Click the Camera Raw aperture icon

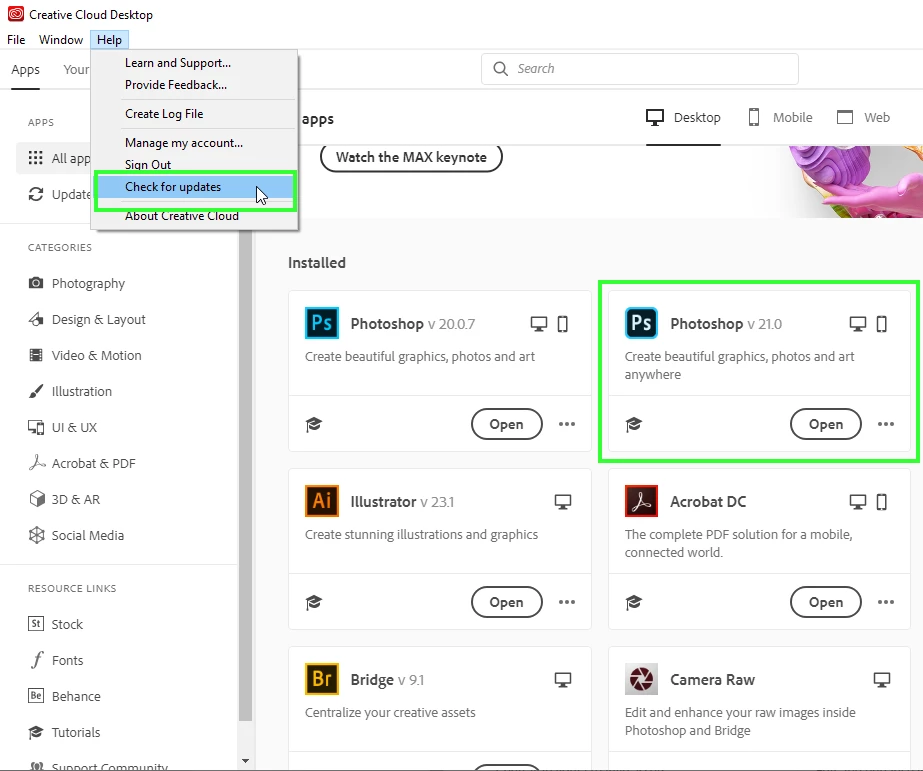pos(641,679)
